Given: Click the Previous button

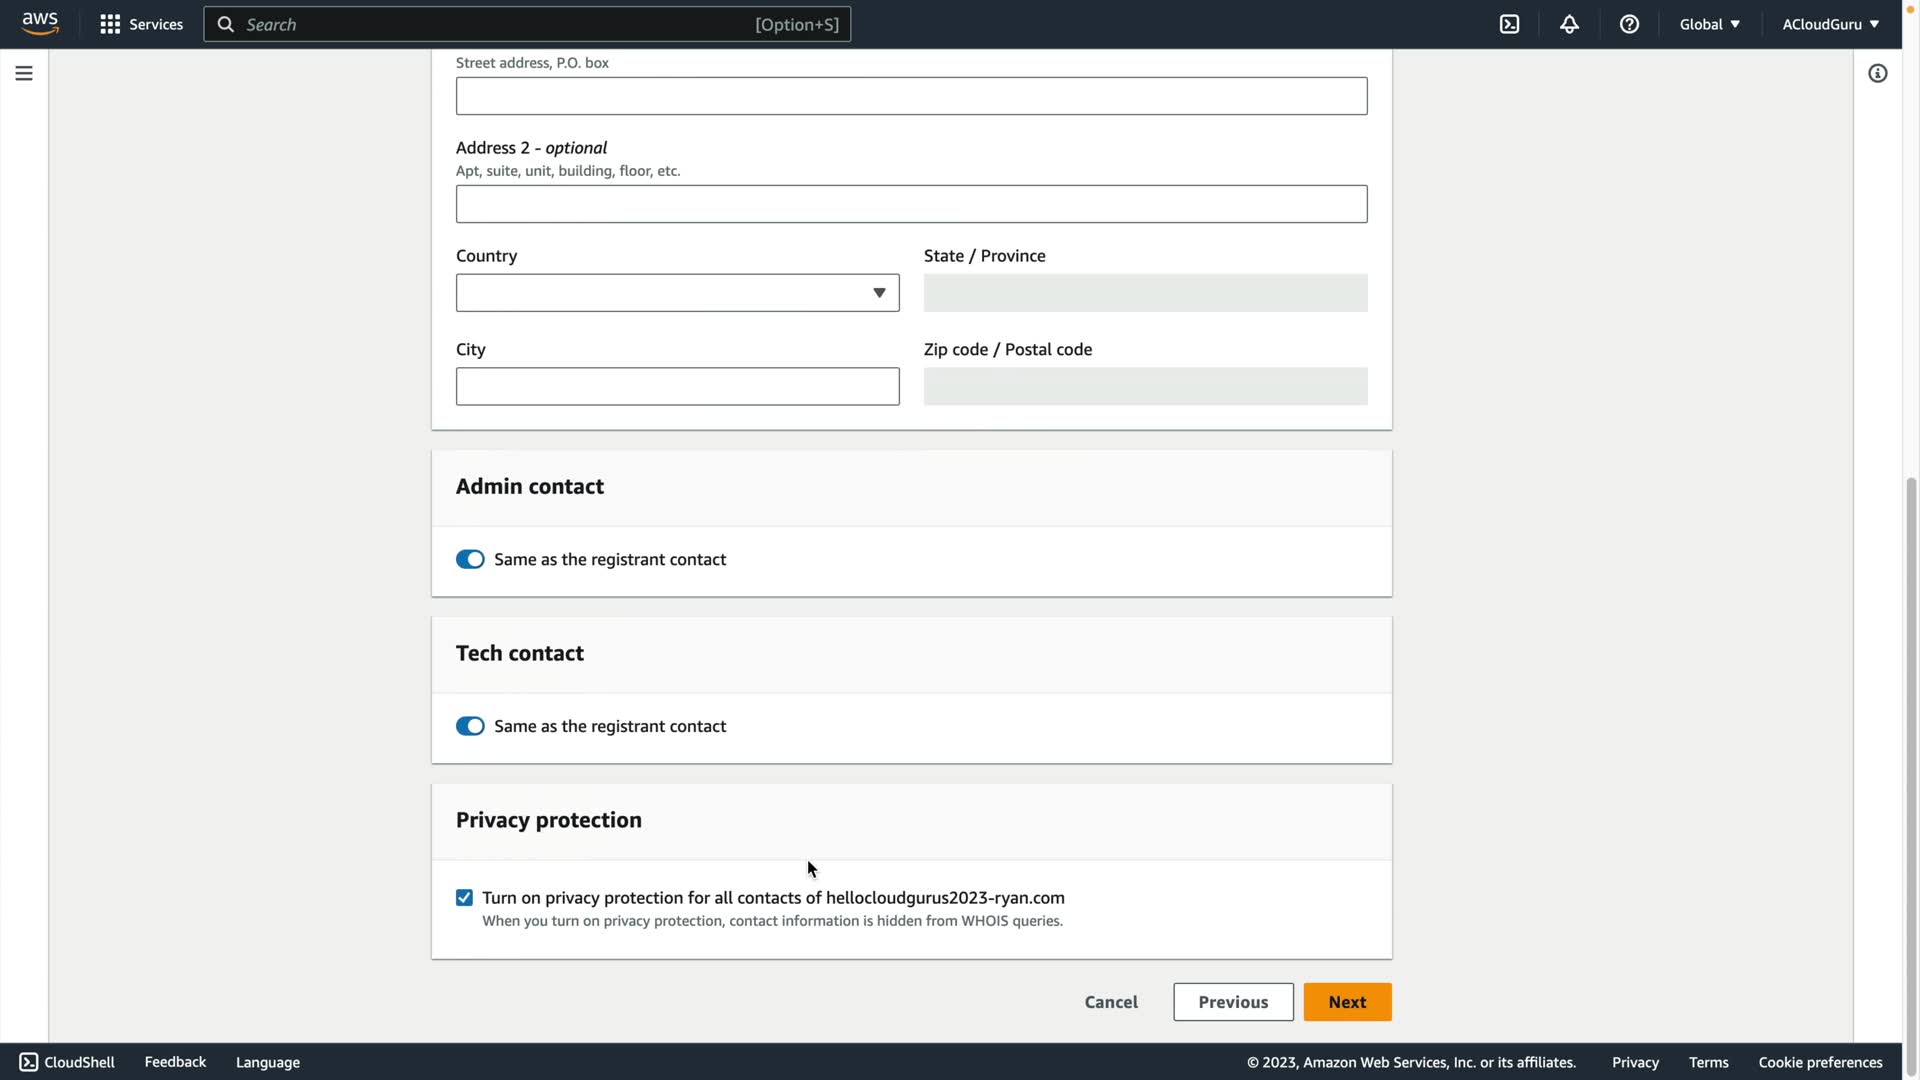Looking at the screenshot, I should coord(1232,1002).
